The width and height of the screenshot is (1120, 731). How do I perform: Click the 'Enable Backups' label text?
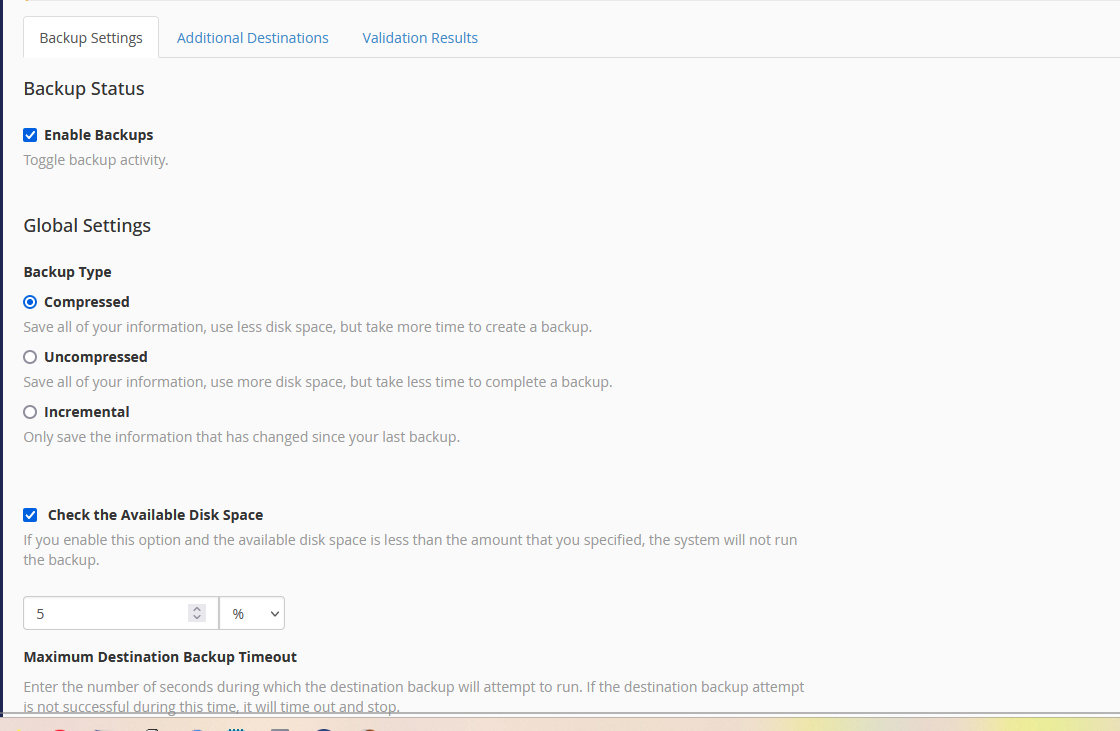[98, 135]
